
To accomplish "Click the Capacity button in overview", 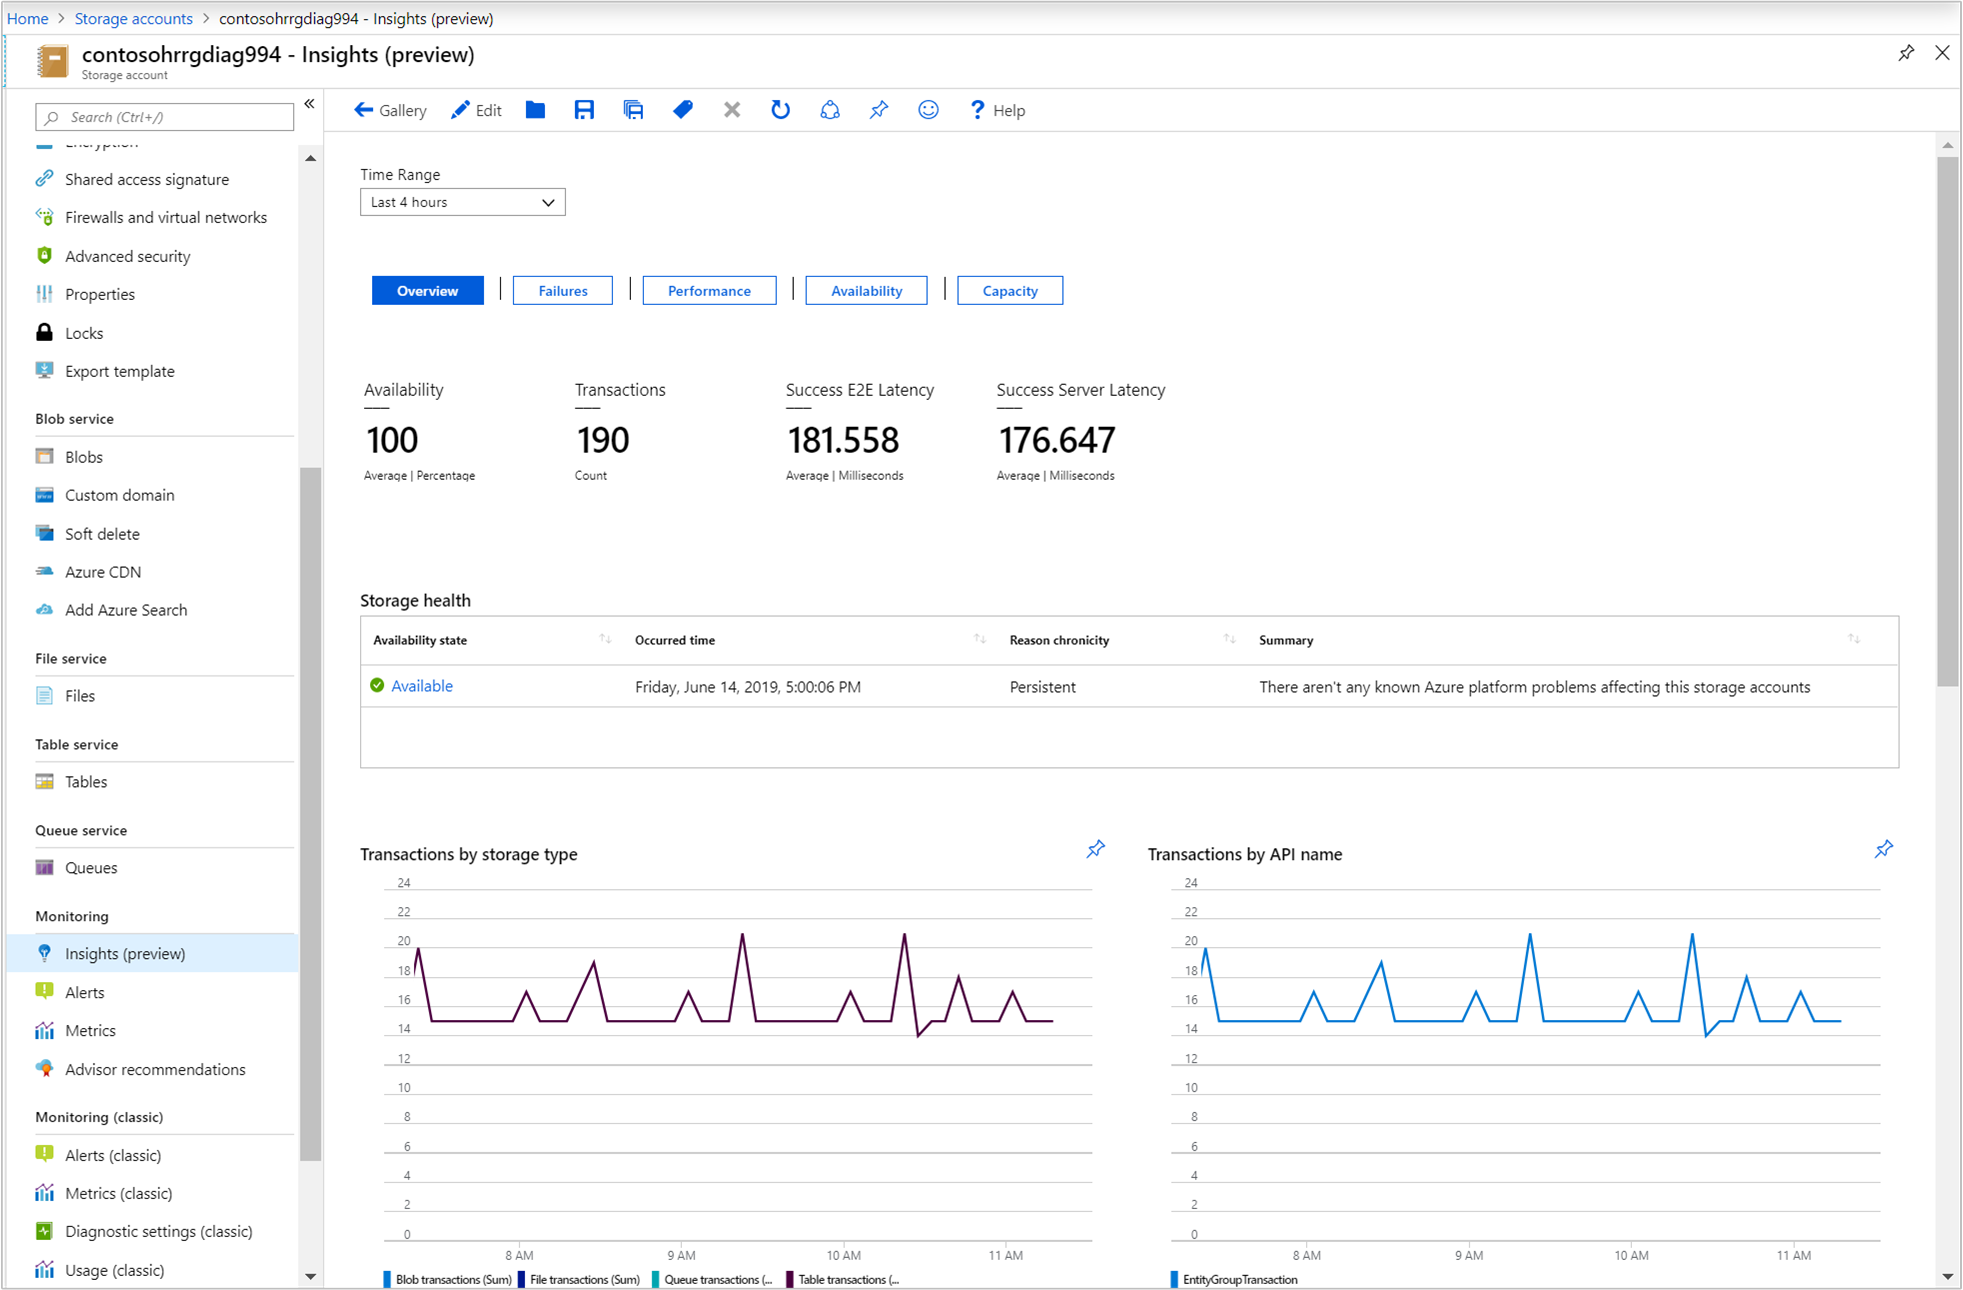I will (1009, 289).
